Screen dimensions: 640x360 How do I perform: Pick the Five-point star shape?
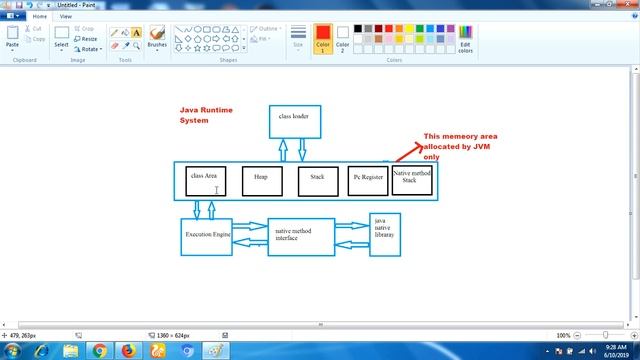pos(198,48)
